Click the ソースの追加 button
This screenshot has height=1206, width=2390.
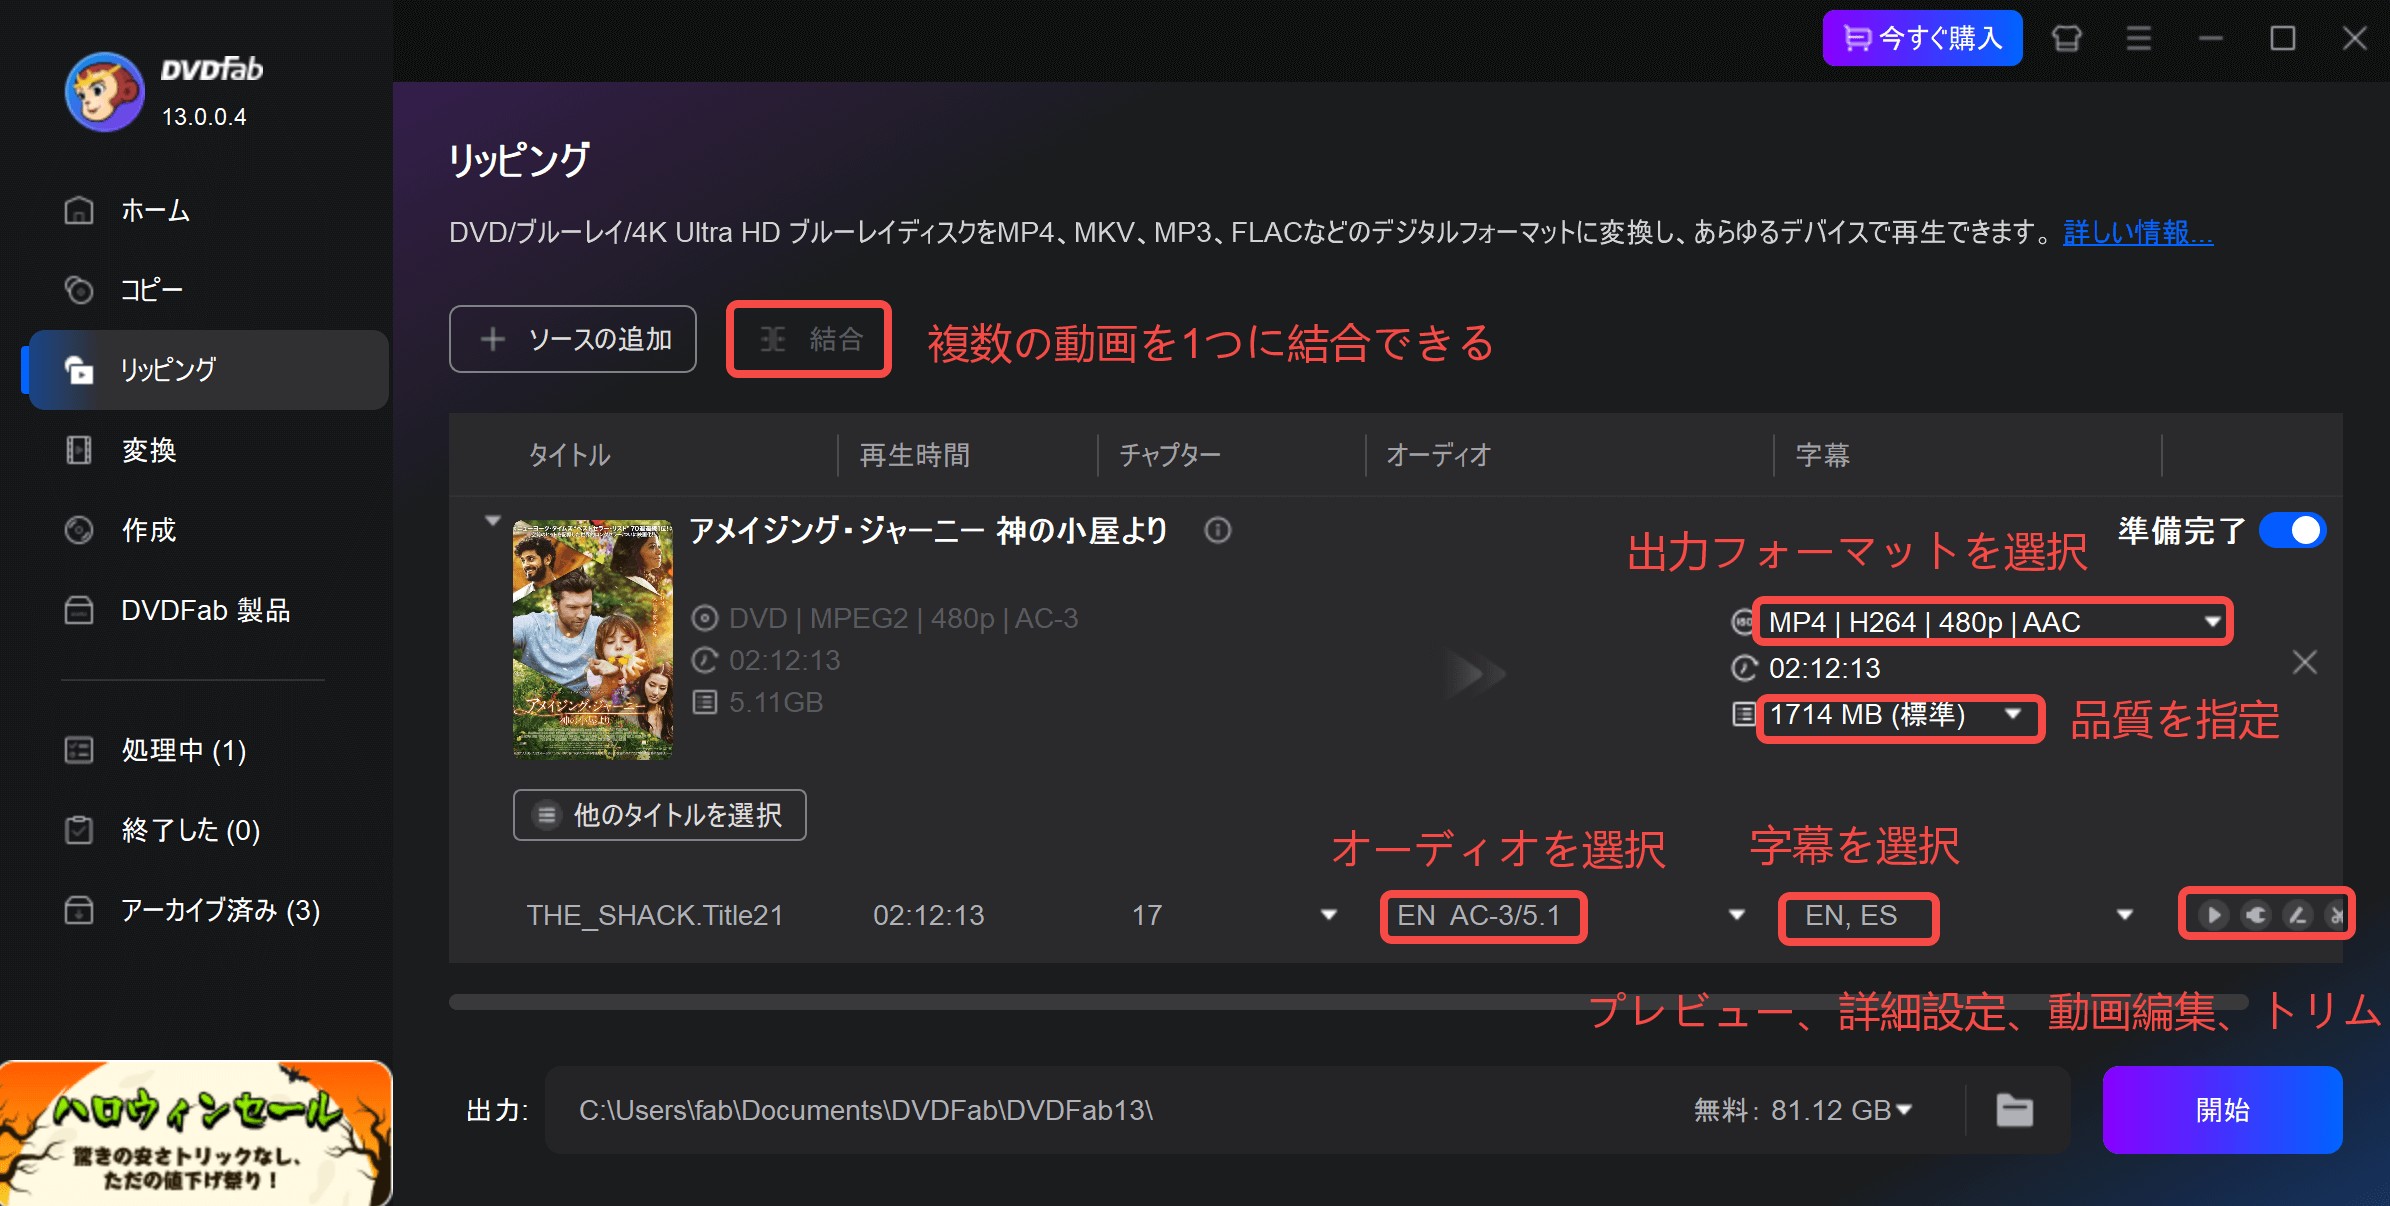(x=573, y=339)
